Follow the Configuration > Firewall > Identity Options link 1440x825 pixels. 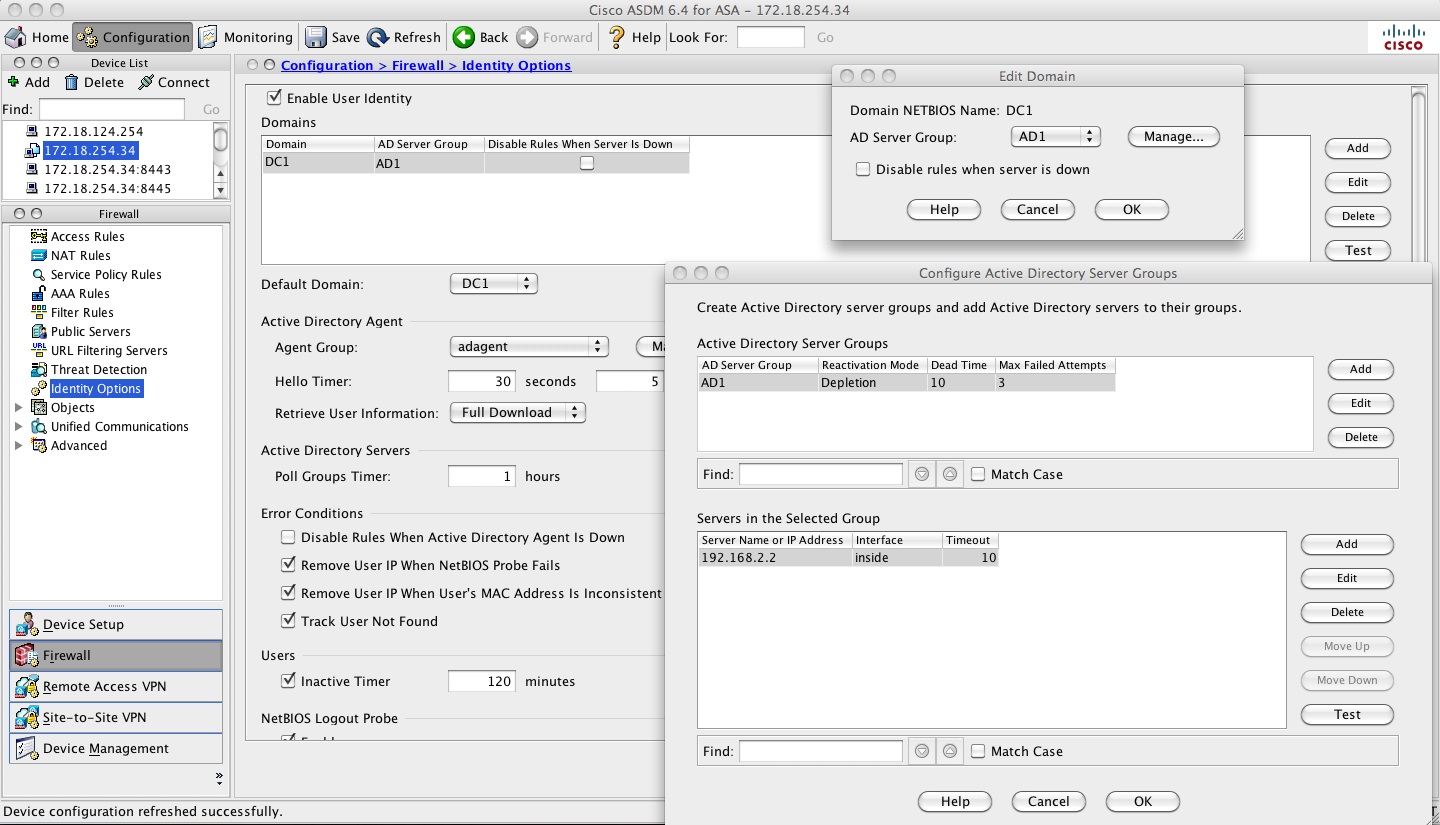426,66
